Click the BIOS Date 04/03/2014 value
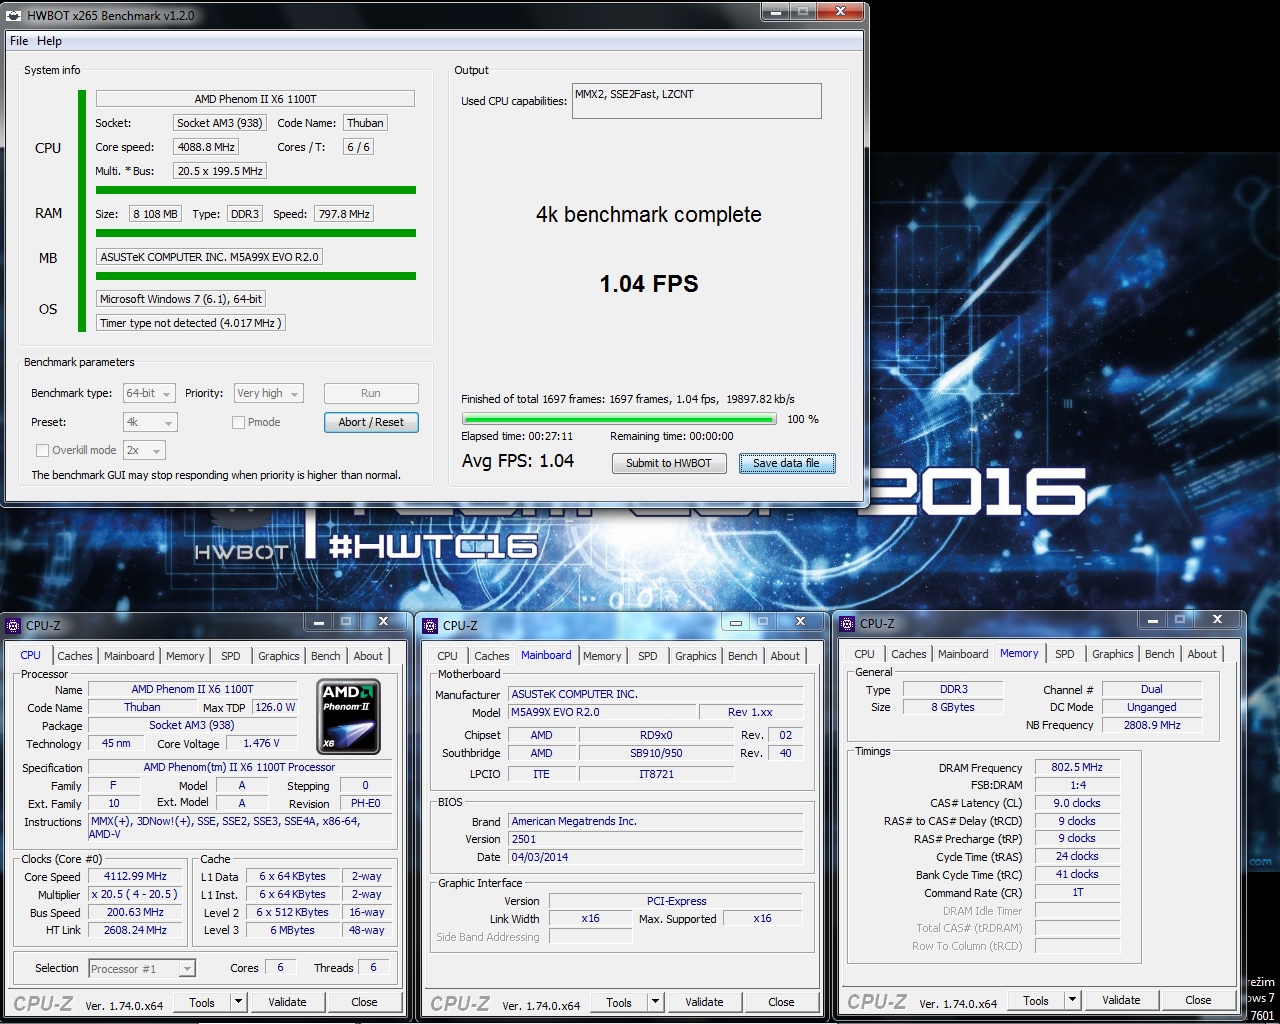The width and height of the screenshot is (1280, 1024). point(655,857)
